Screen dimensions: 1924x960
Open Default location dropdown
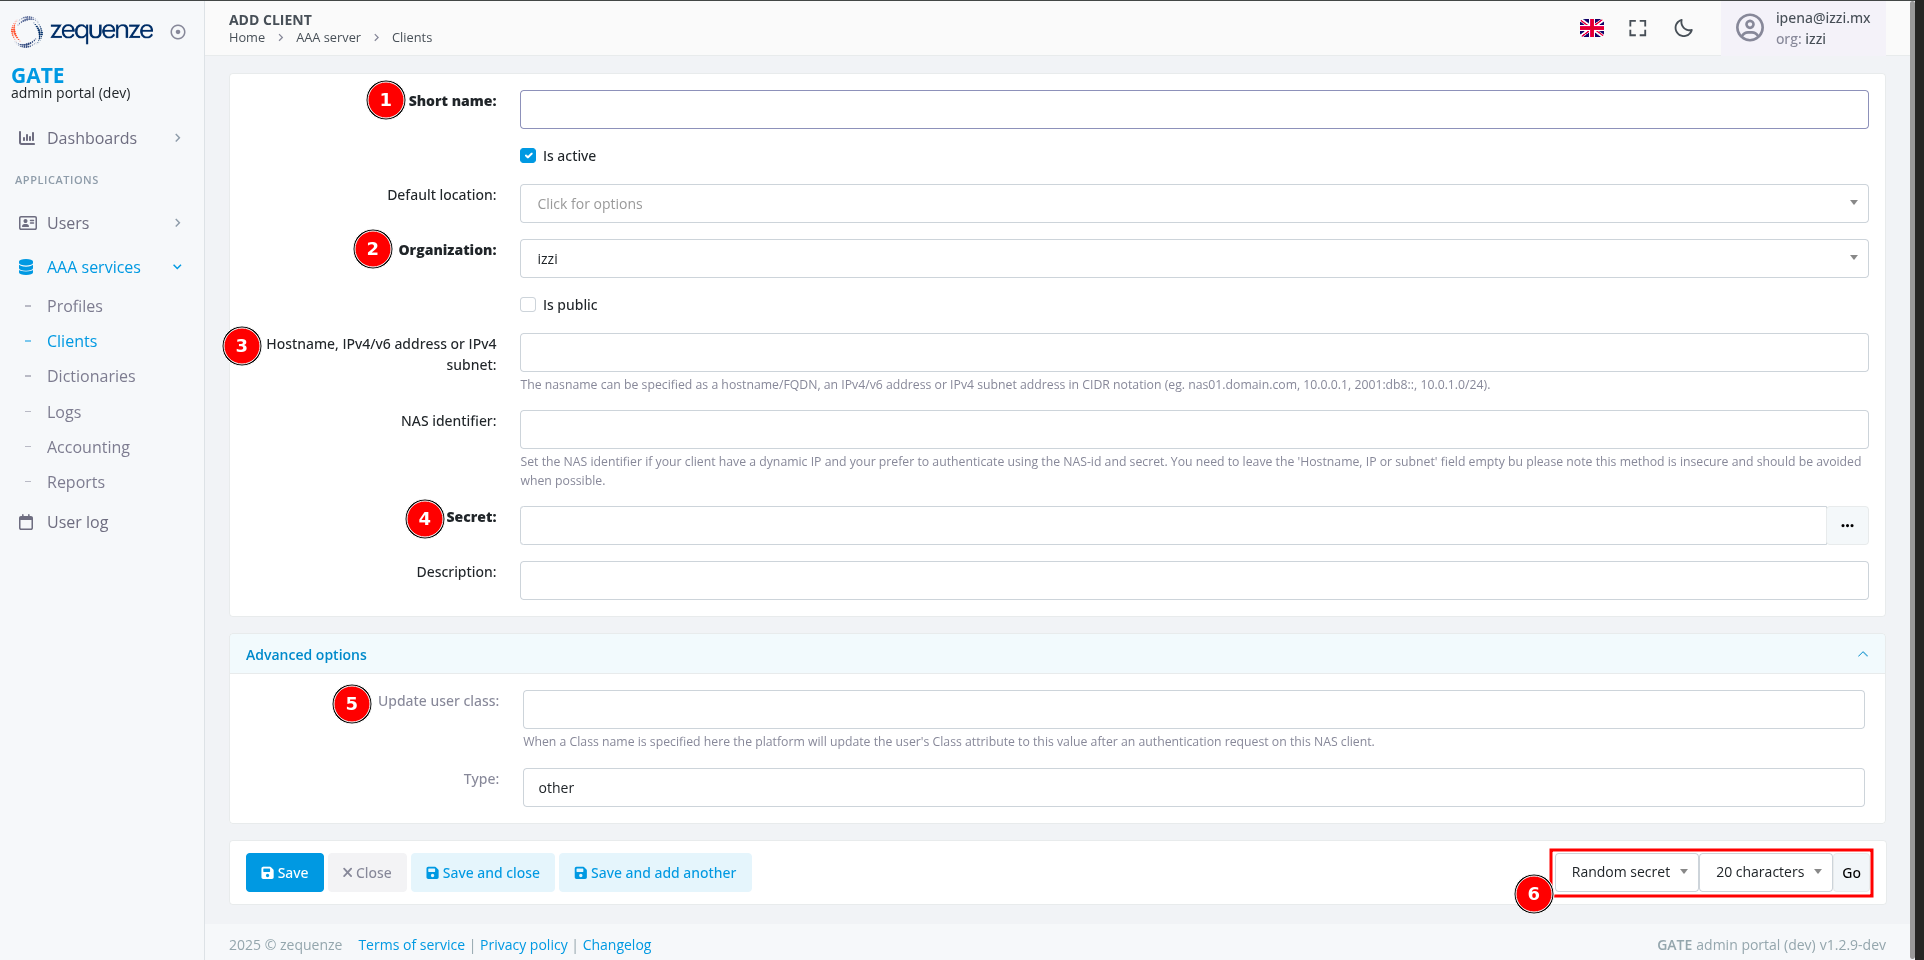click(1193, 204)
